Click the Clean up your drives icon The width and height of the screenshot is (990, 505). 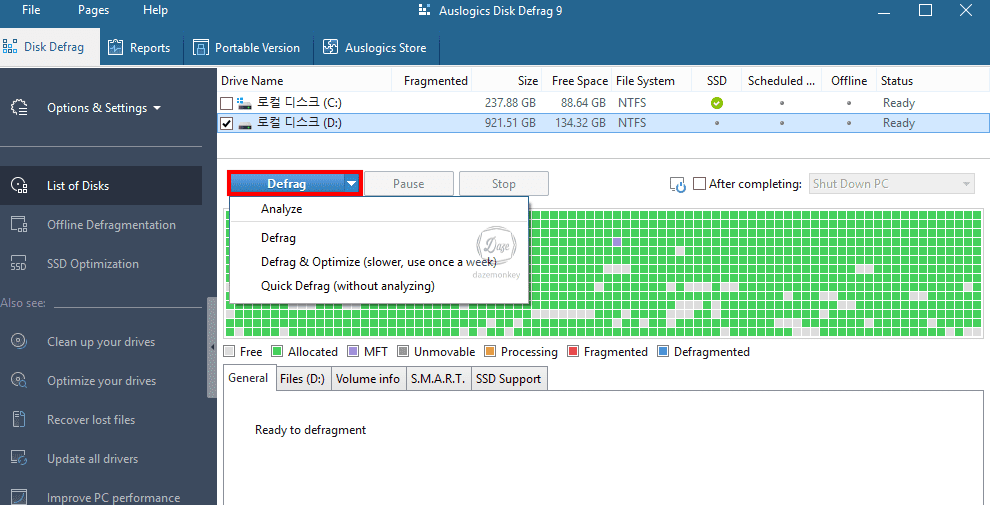point(19,342)
